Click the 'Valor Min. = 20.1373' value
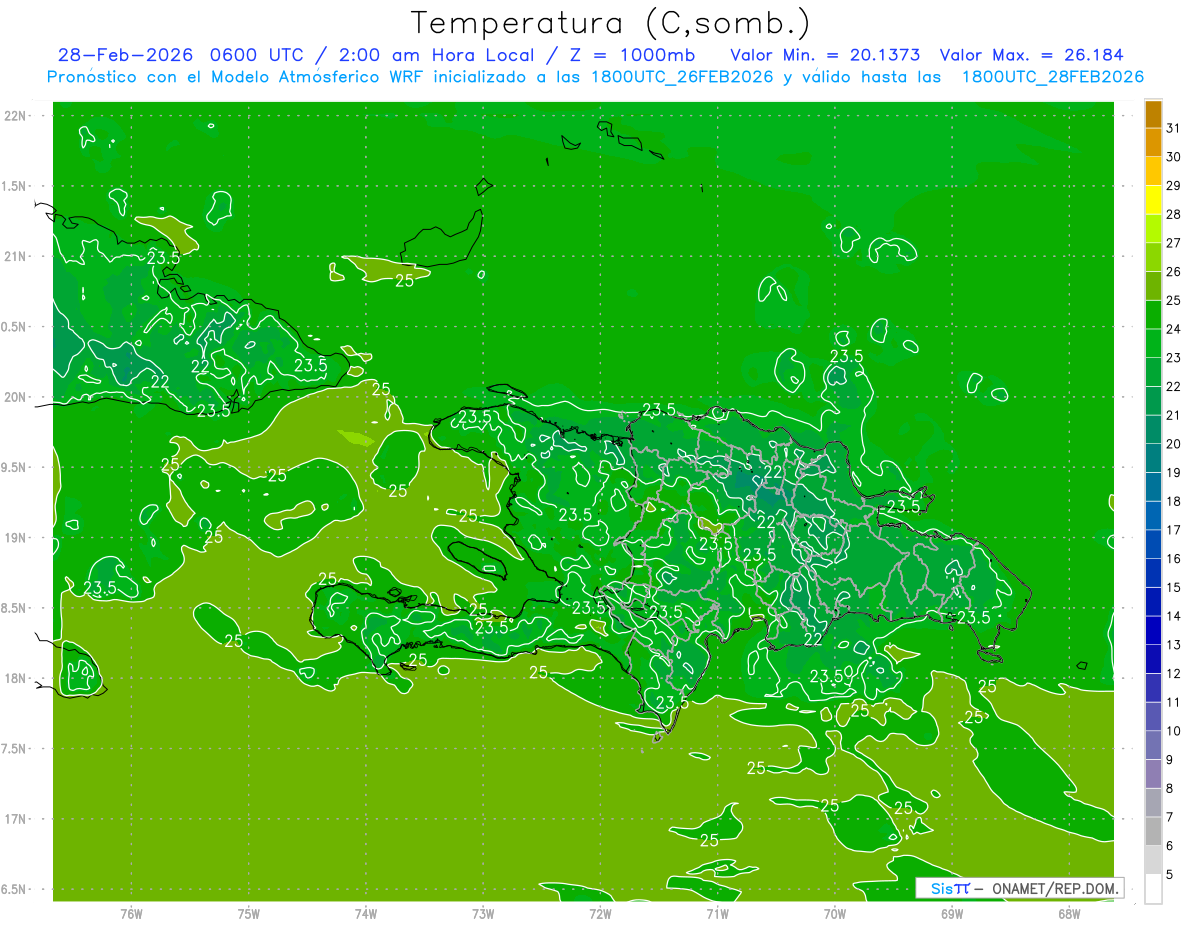This screenshot has height=927, width=1200. [x=825, y=55]
